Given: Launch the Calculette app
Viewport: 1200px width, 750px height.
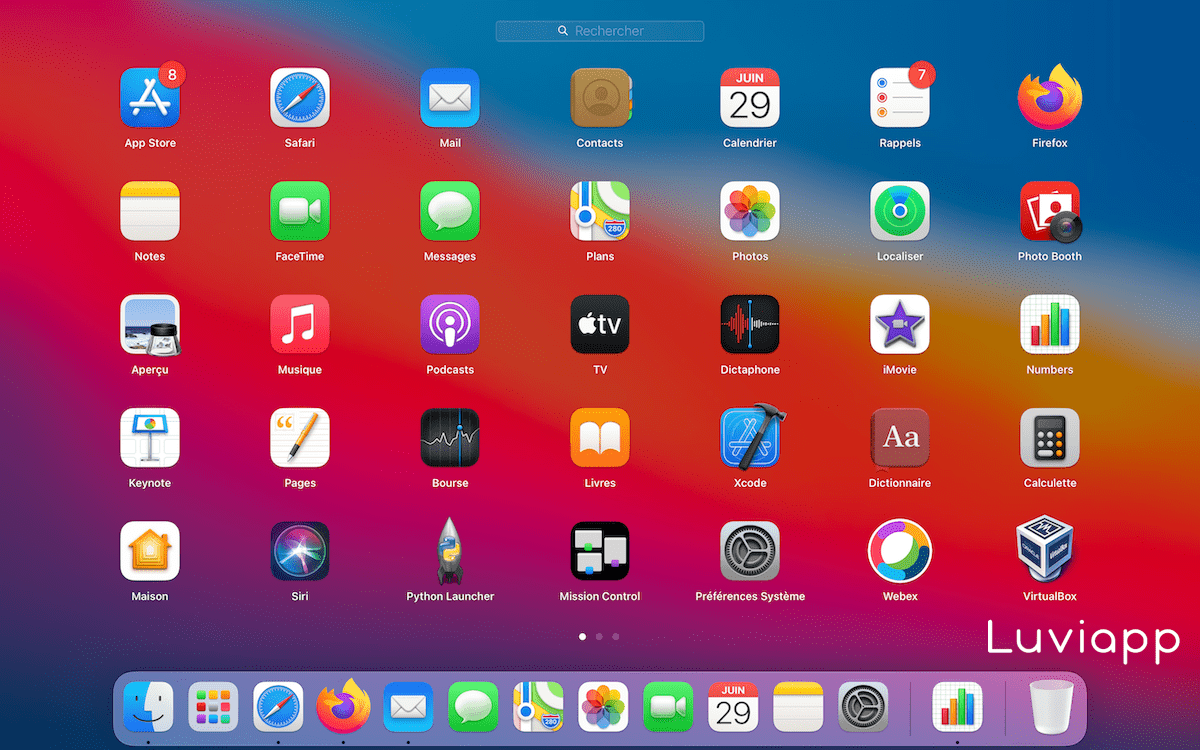Looking at the screenshot, I should tap(1049, 438).
